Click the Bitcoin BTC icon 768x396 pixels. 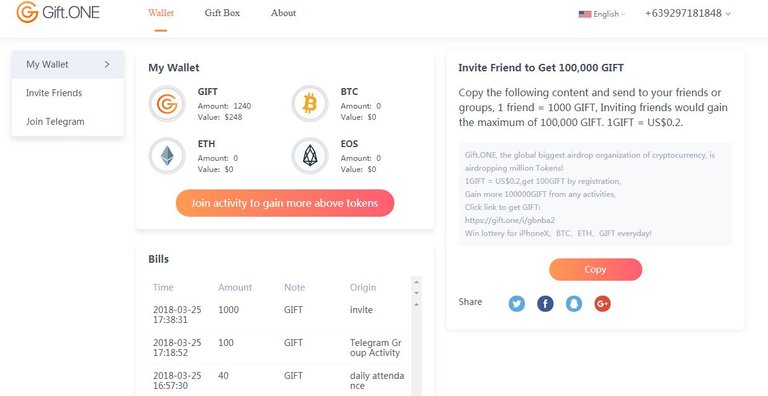[310, 103]
